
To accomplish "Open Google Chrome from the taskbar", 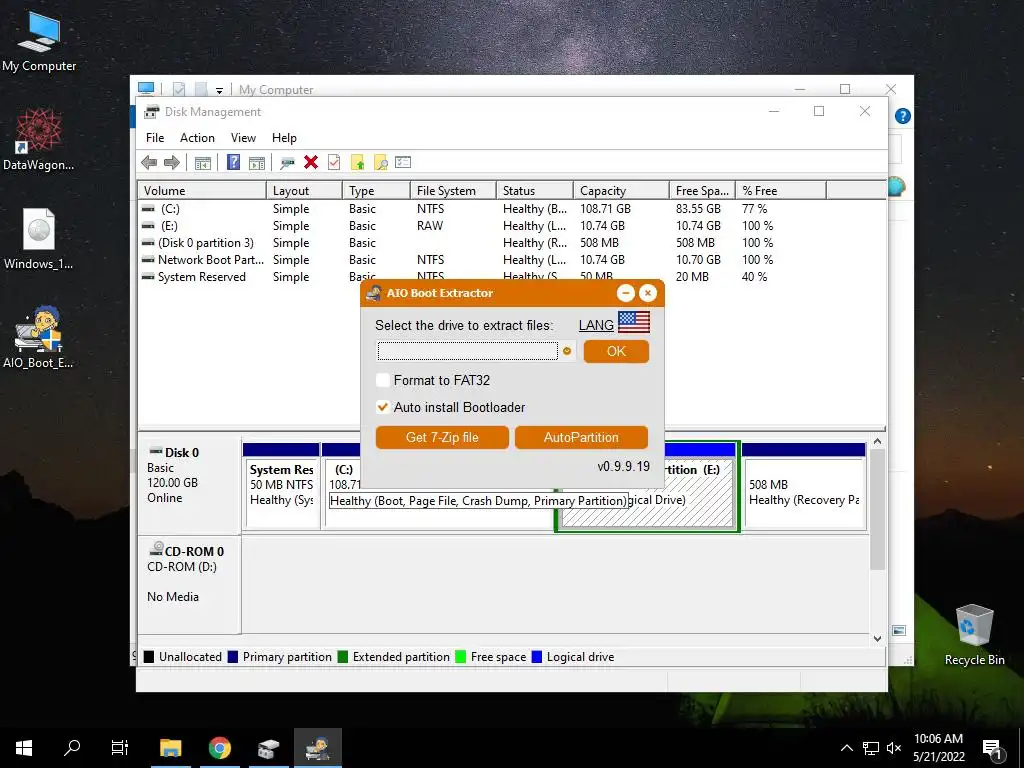I will click(x=220, y=748).
